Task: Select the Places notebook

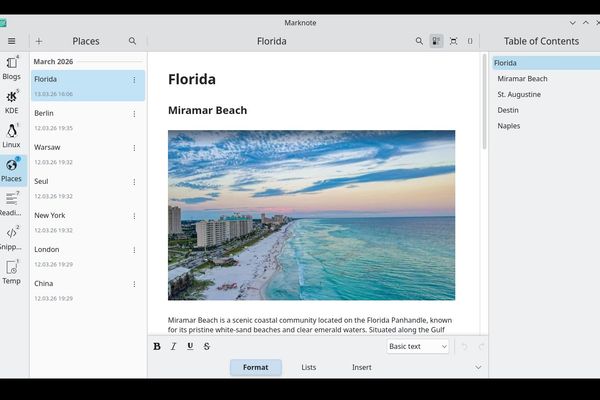Action: click(11, 170)
